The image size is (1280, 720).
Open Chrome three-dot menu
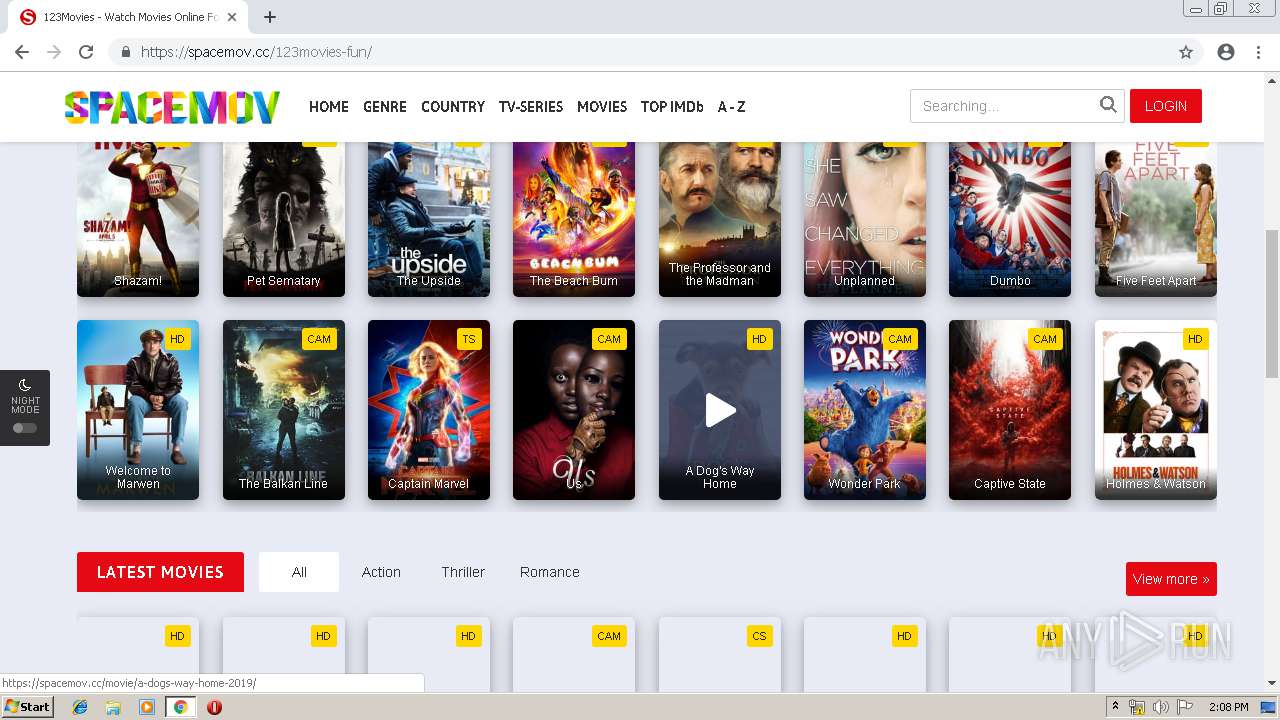coord(1258,52)
